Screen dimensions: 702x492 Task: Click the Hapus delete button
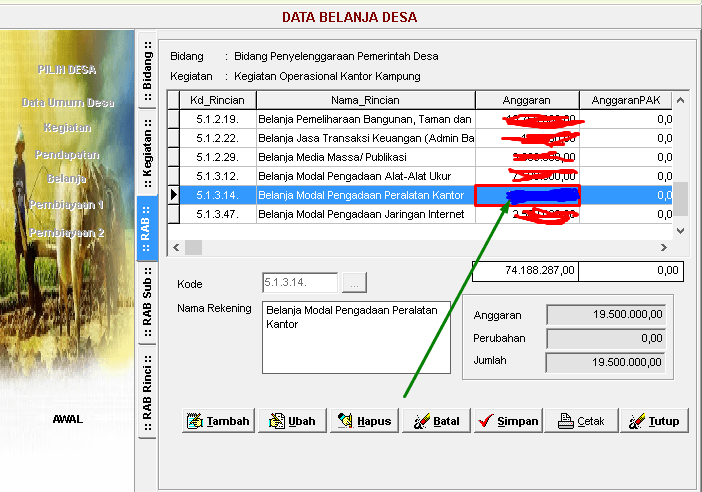pos(364,421)
